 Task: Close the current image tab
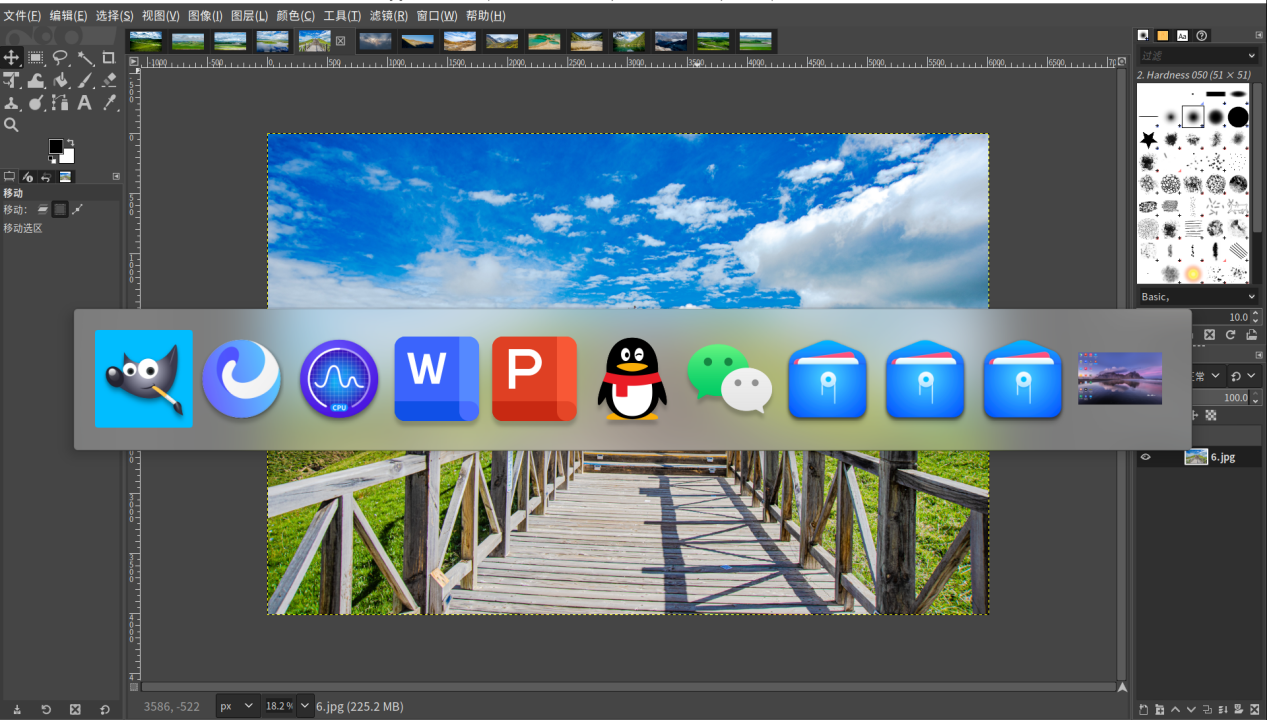pyautogui.click(x=340, y=41)
